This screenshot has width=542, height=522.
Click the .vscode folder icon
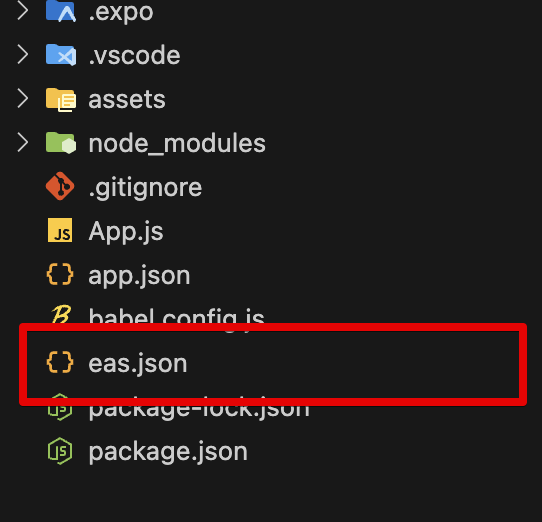click(x=61, y=55)
